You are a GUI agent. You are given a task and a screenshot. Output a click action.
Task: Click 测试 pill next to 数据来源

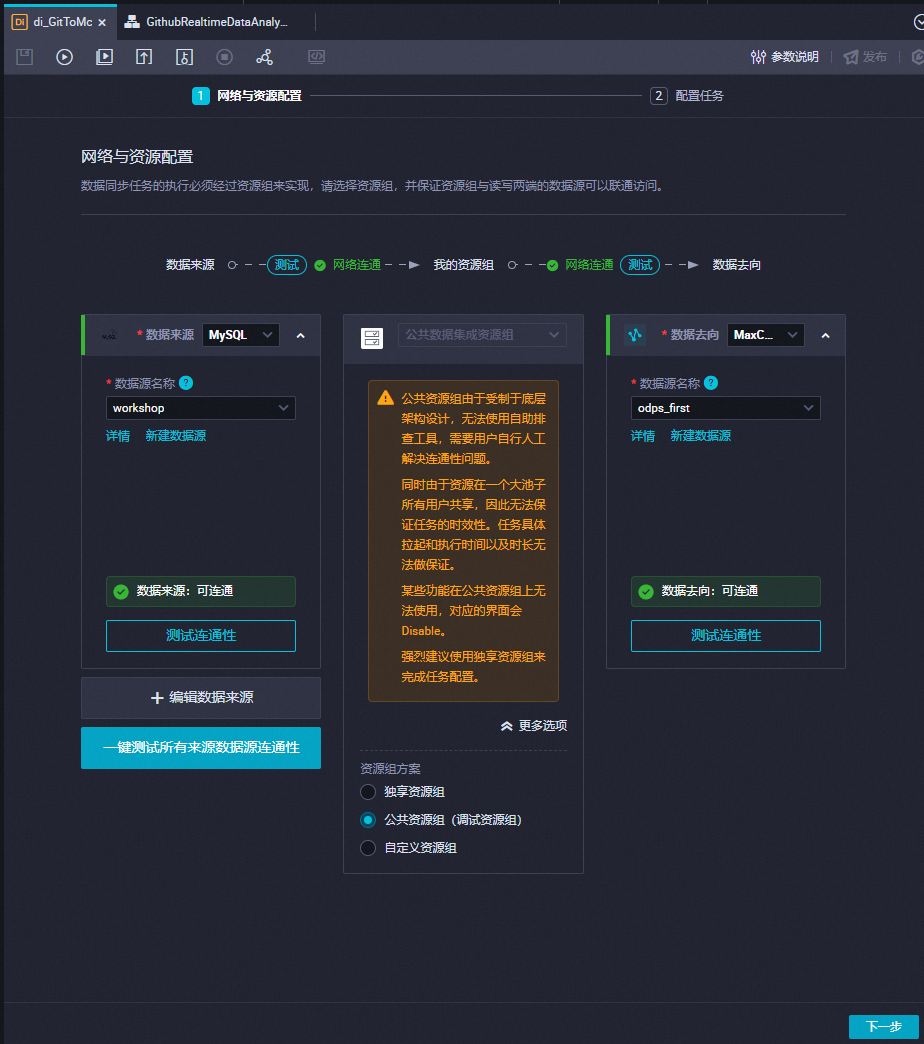tap(287, 265)
